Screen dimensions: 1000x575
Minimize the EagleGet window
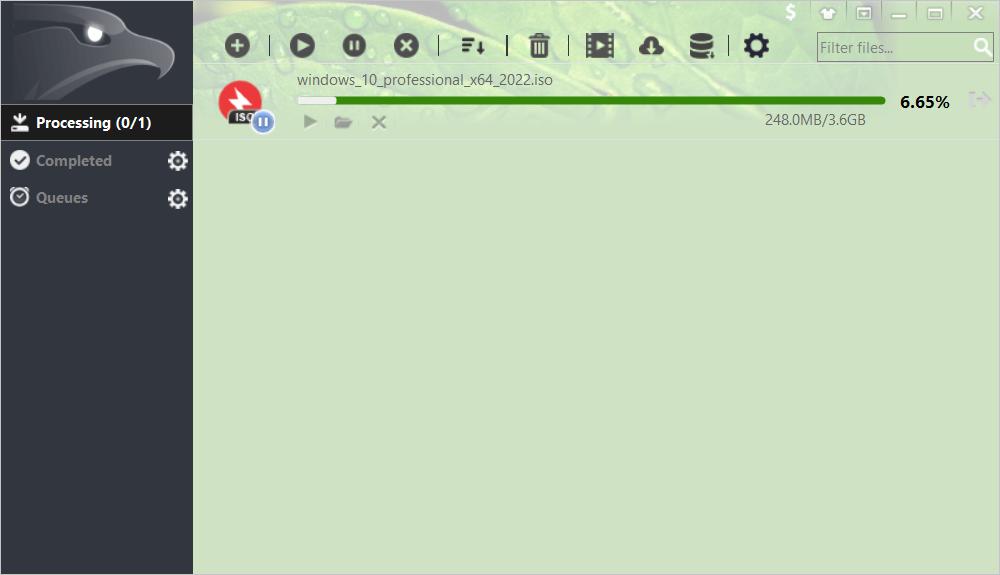pyautogui.click(x=899, y=13)
